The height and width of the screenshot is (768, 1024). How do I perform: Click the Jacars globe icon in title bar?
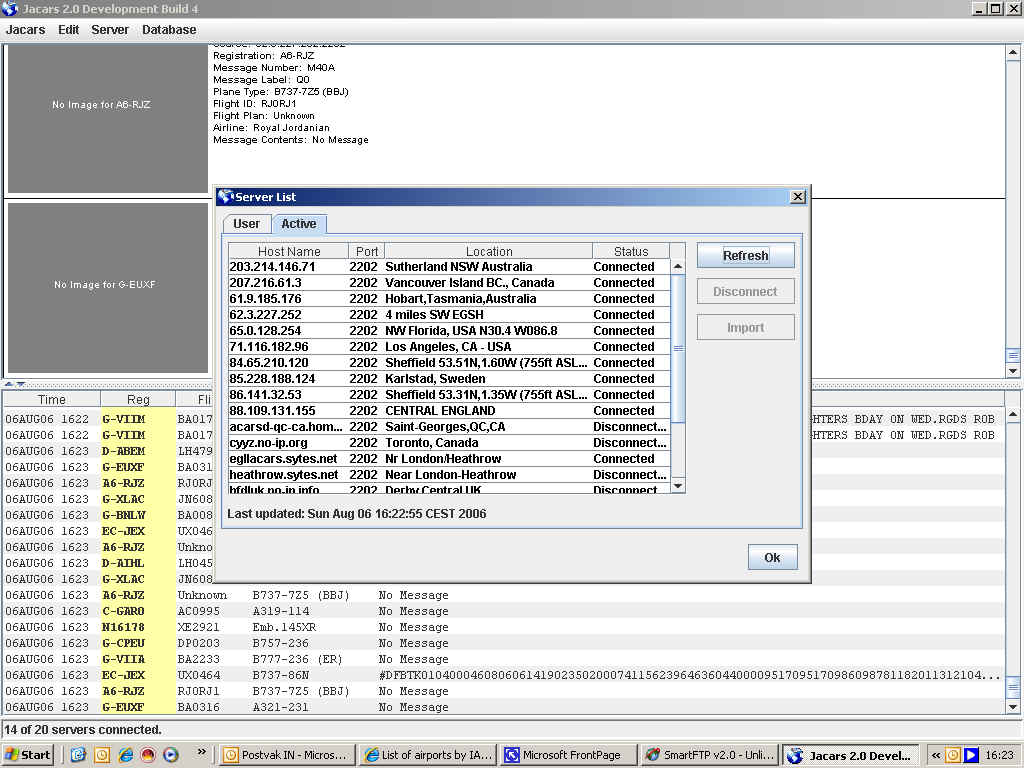tap(11, 9)
